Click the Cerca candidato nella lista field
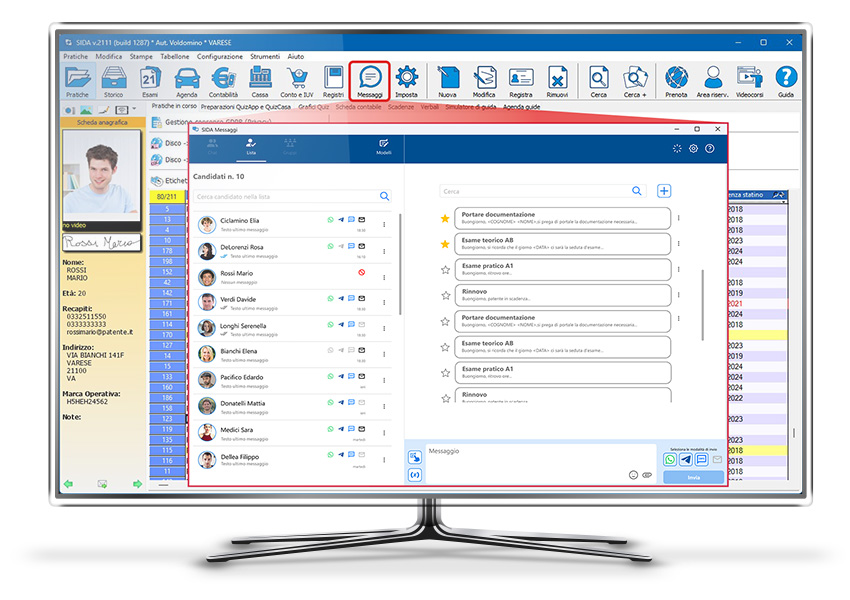Screen dimensions: 850x600 285,197
